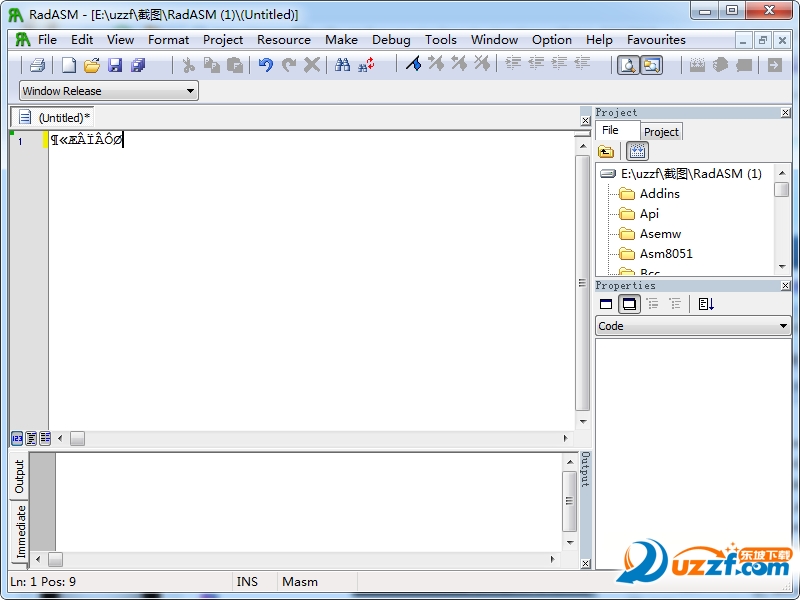Open the Window Release build dropdown
The image size is (800, 600).
(x=109, y=91)
